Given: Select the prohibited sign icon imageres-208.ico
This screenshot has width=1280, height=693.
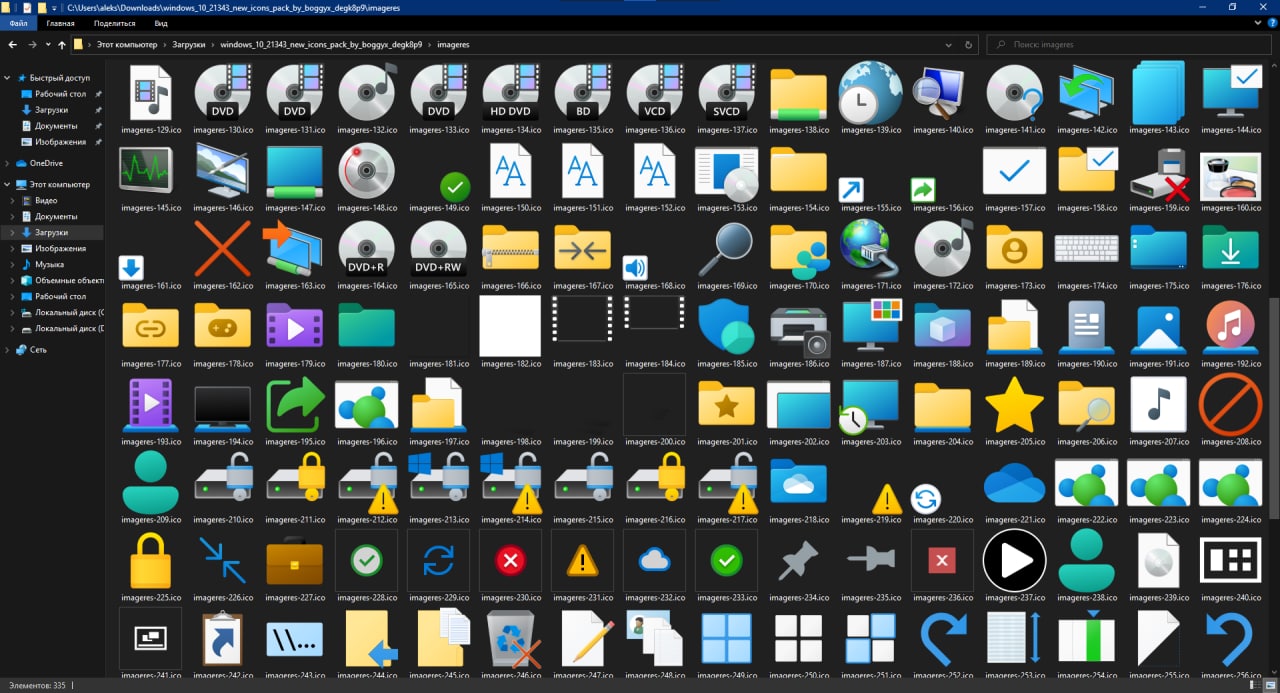Looking at the screenshot, I should click(1231, 404).
